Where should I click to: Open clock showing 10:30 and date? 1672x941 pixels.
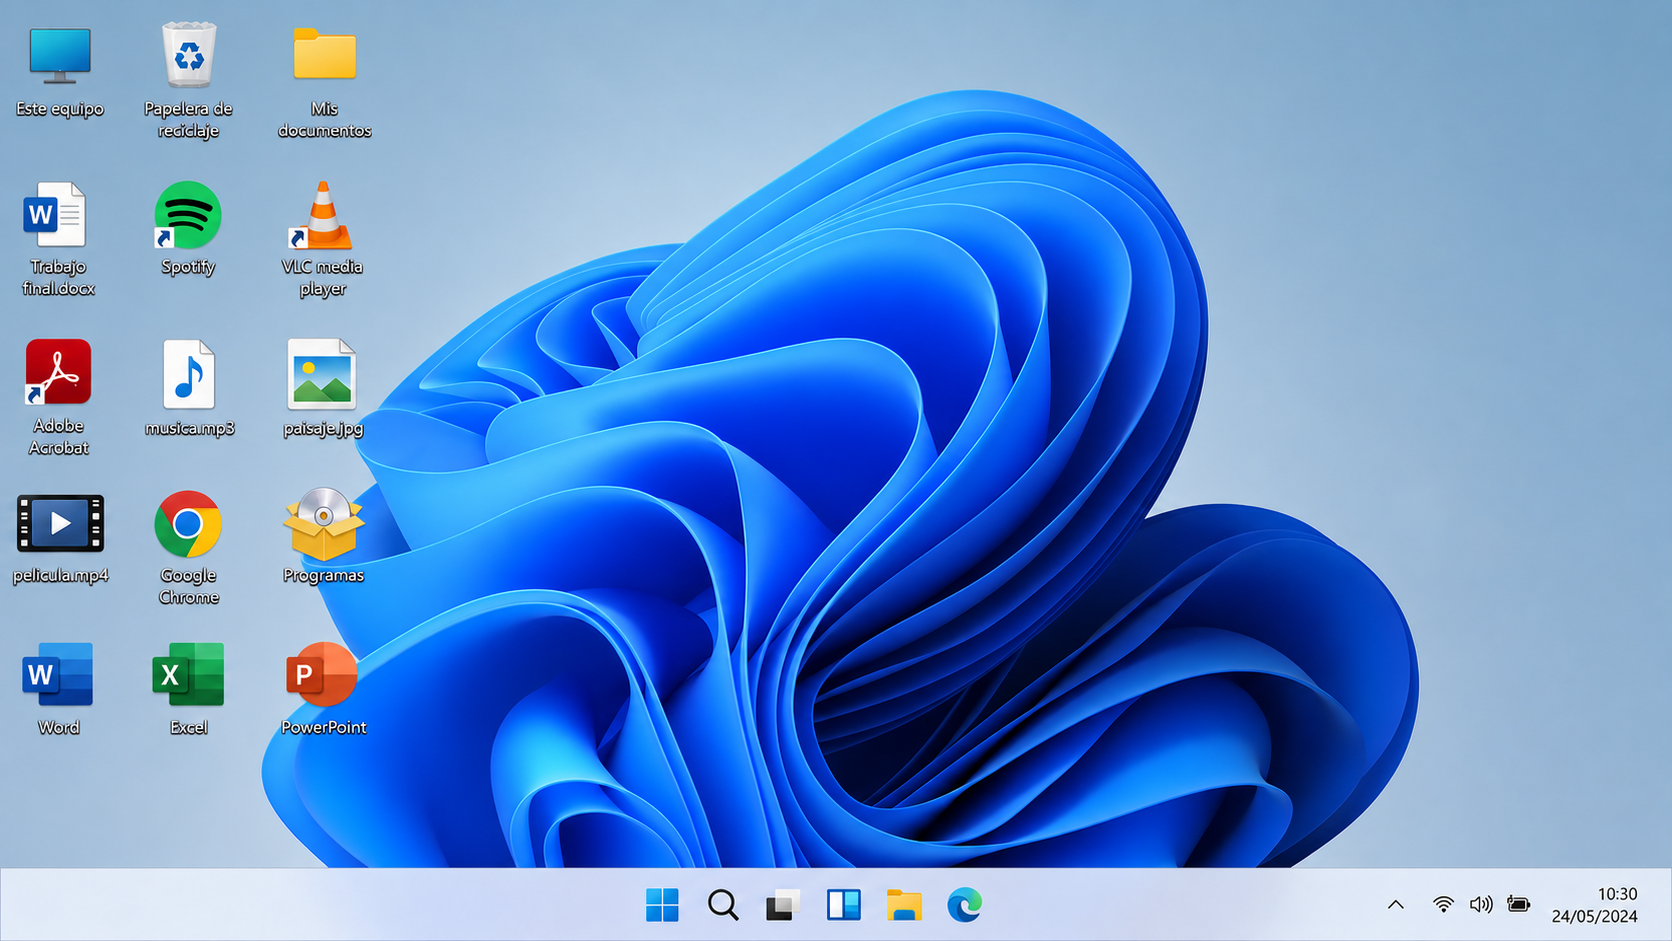pyautogui.click(x=1595, y=905)
